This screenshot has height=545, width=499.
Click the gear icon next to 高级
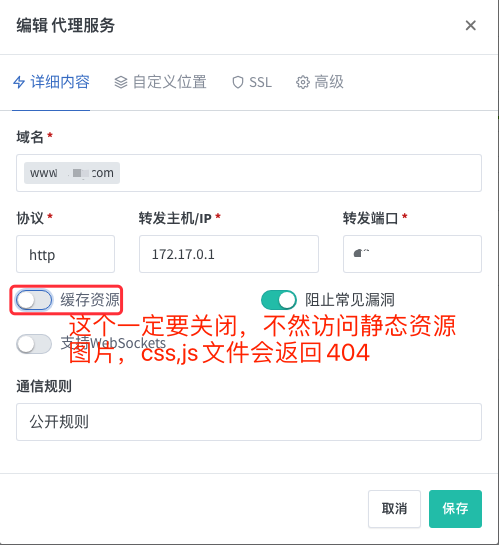[x=303, y=82]
